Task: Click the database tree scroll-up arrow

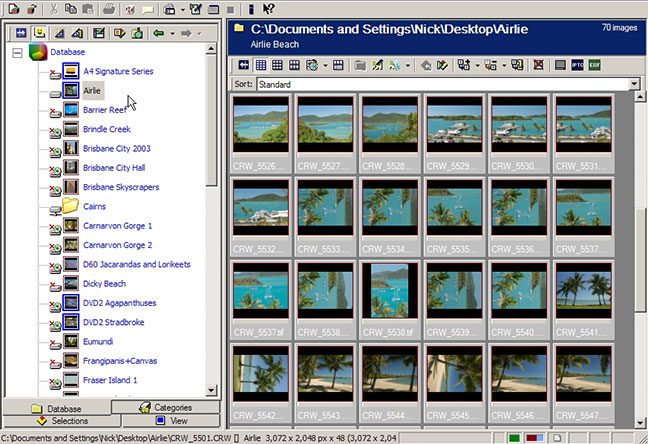Action: [x=211, y=49]
